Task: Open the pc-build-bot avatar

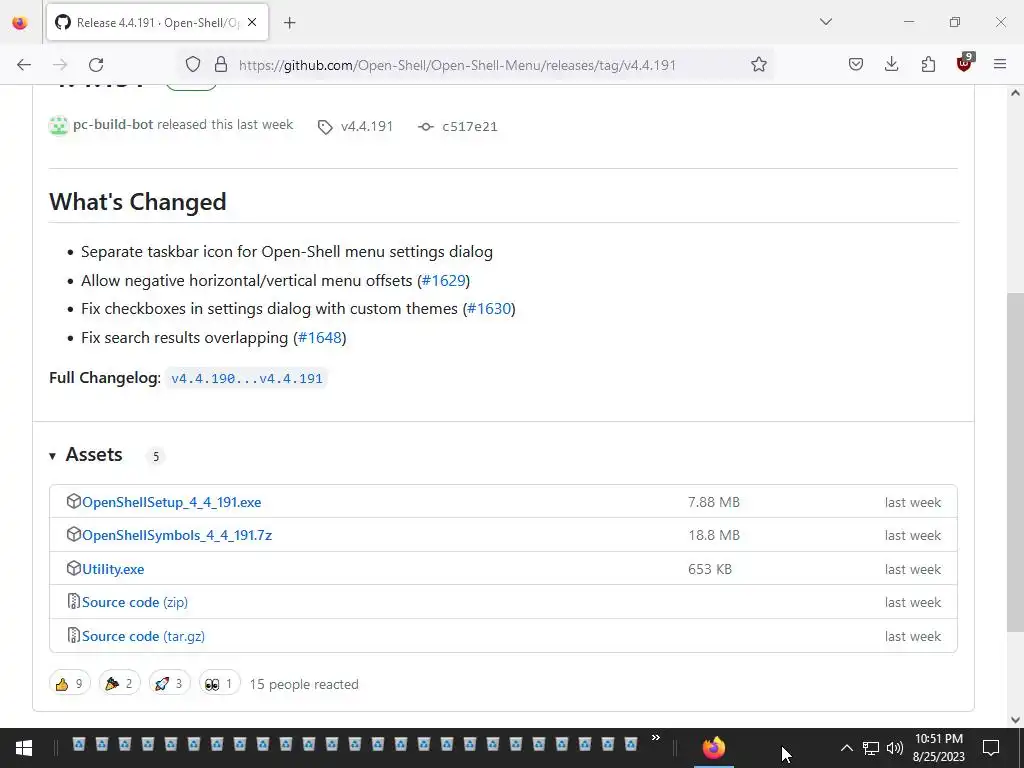Action: pos(59,125)
